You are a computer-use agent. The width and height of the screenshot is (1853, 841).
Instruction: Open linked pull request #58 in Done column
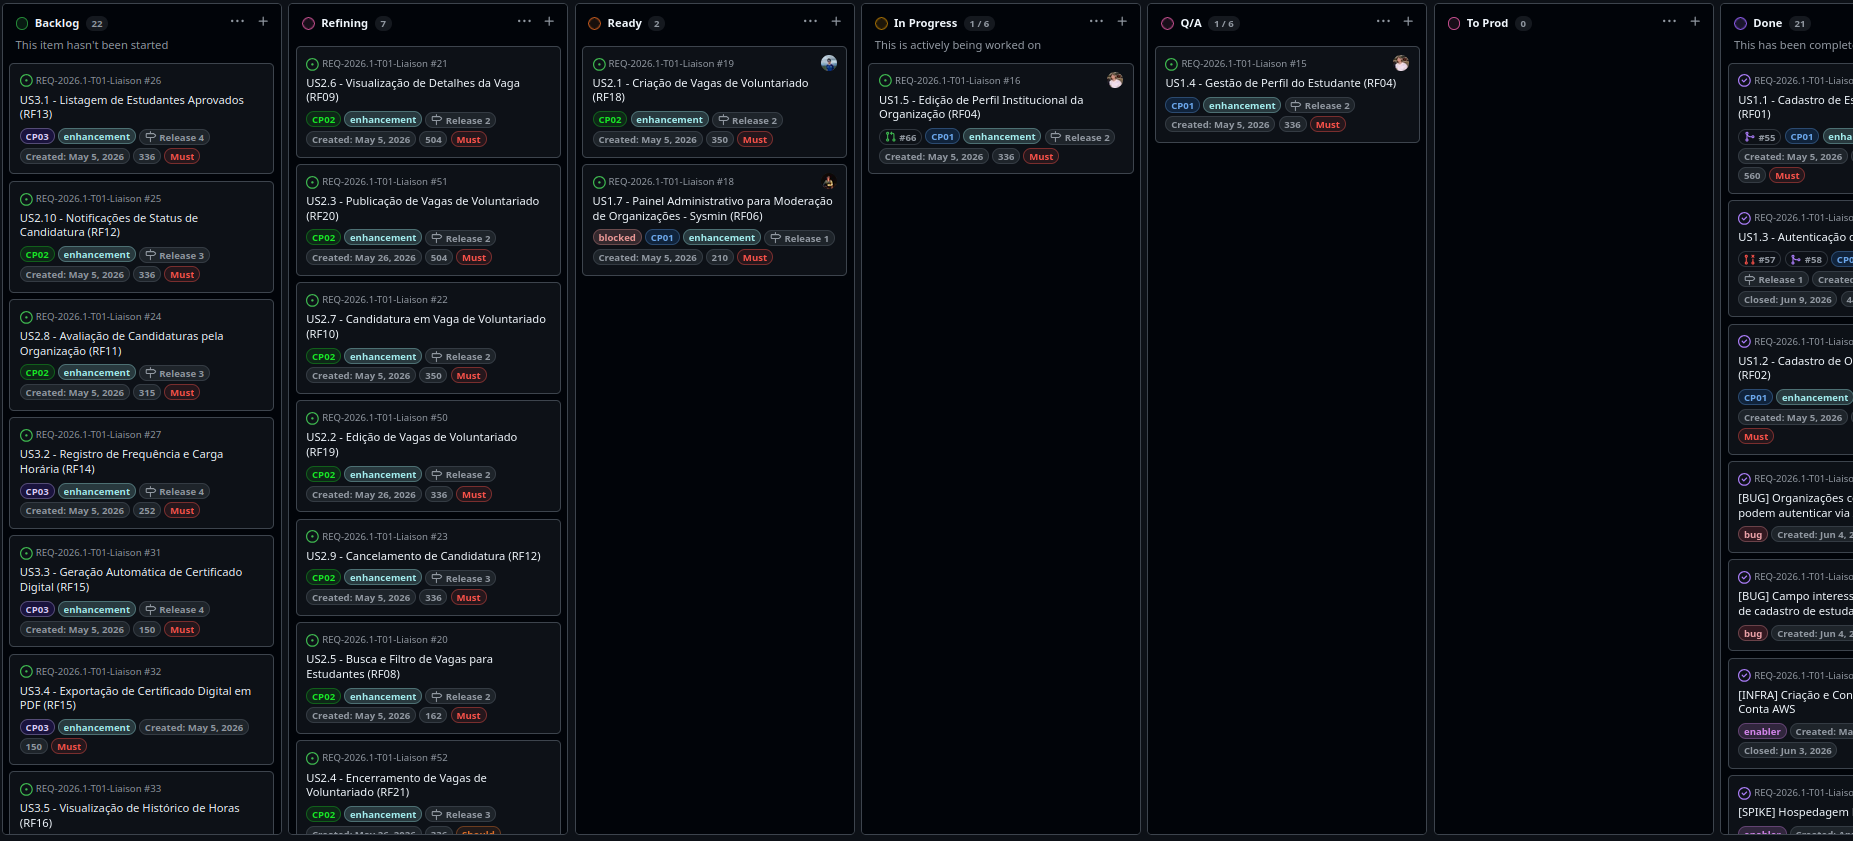tap(1807, 259)
